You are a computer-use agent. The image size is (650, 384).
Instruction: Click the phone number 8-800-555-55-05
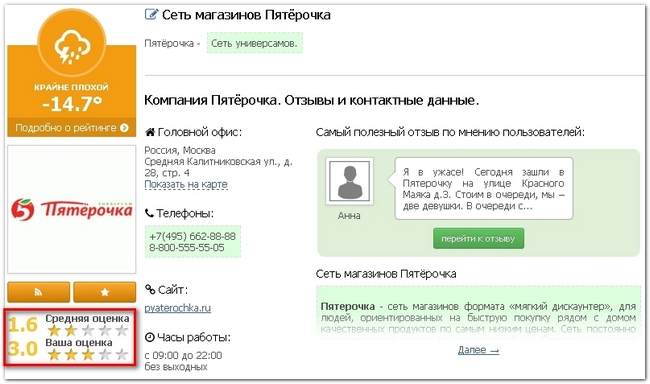point(187,248)
